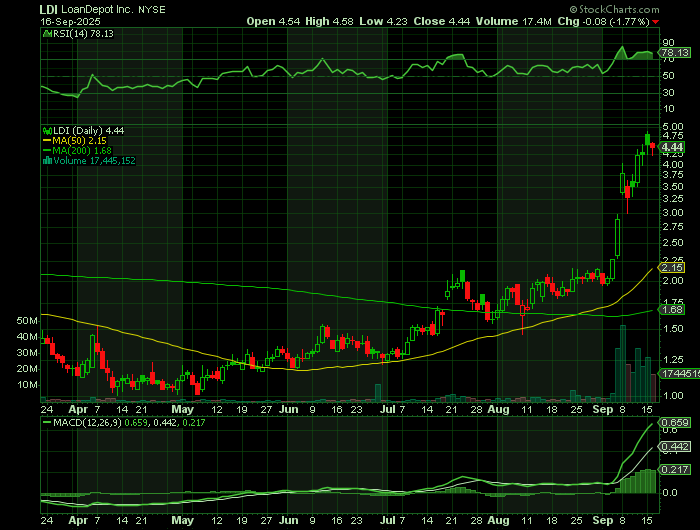
Task: Click the 30 level on RSI axis
Action: point(668,92)
